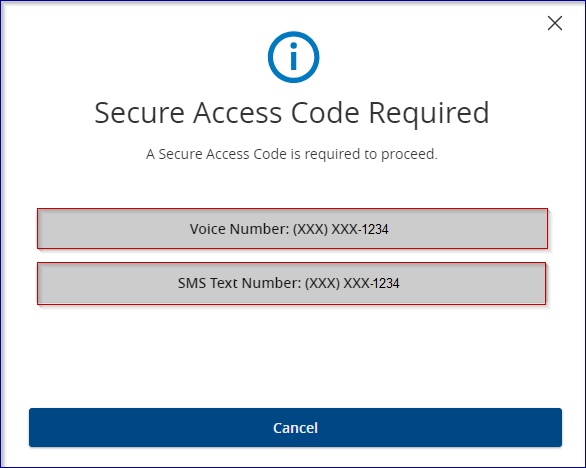Request code by voice call to XXX-1234
The image size is (586, 468).
click(x=293, y=229)
